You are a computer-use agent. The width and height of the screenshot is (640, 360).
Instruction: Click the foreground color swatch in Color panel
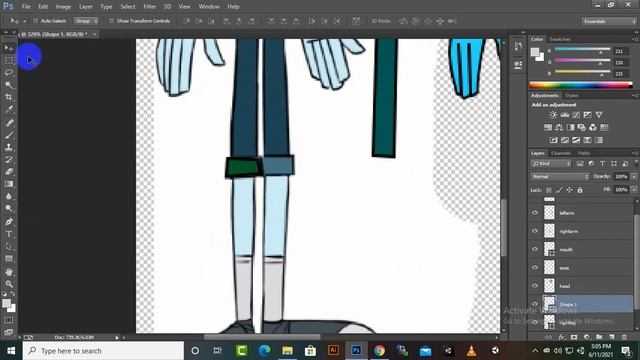coord(535,52)
